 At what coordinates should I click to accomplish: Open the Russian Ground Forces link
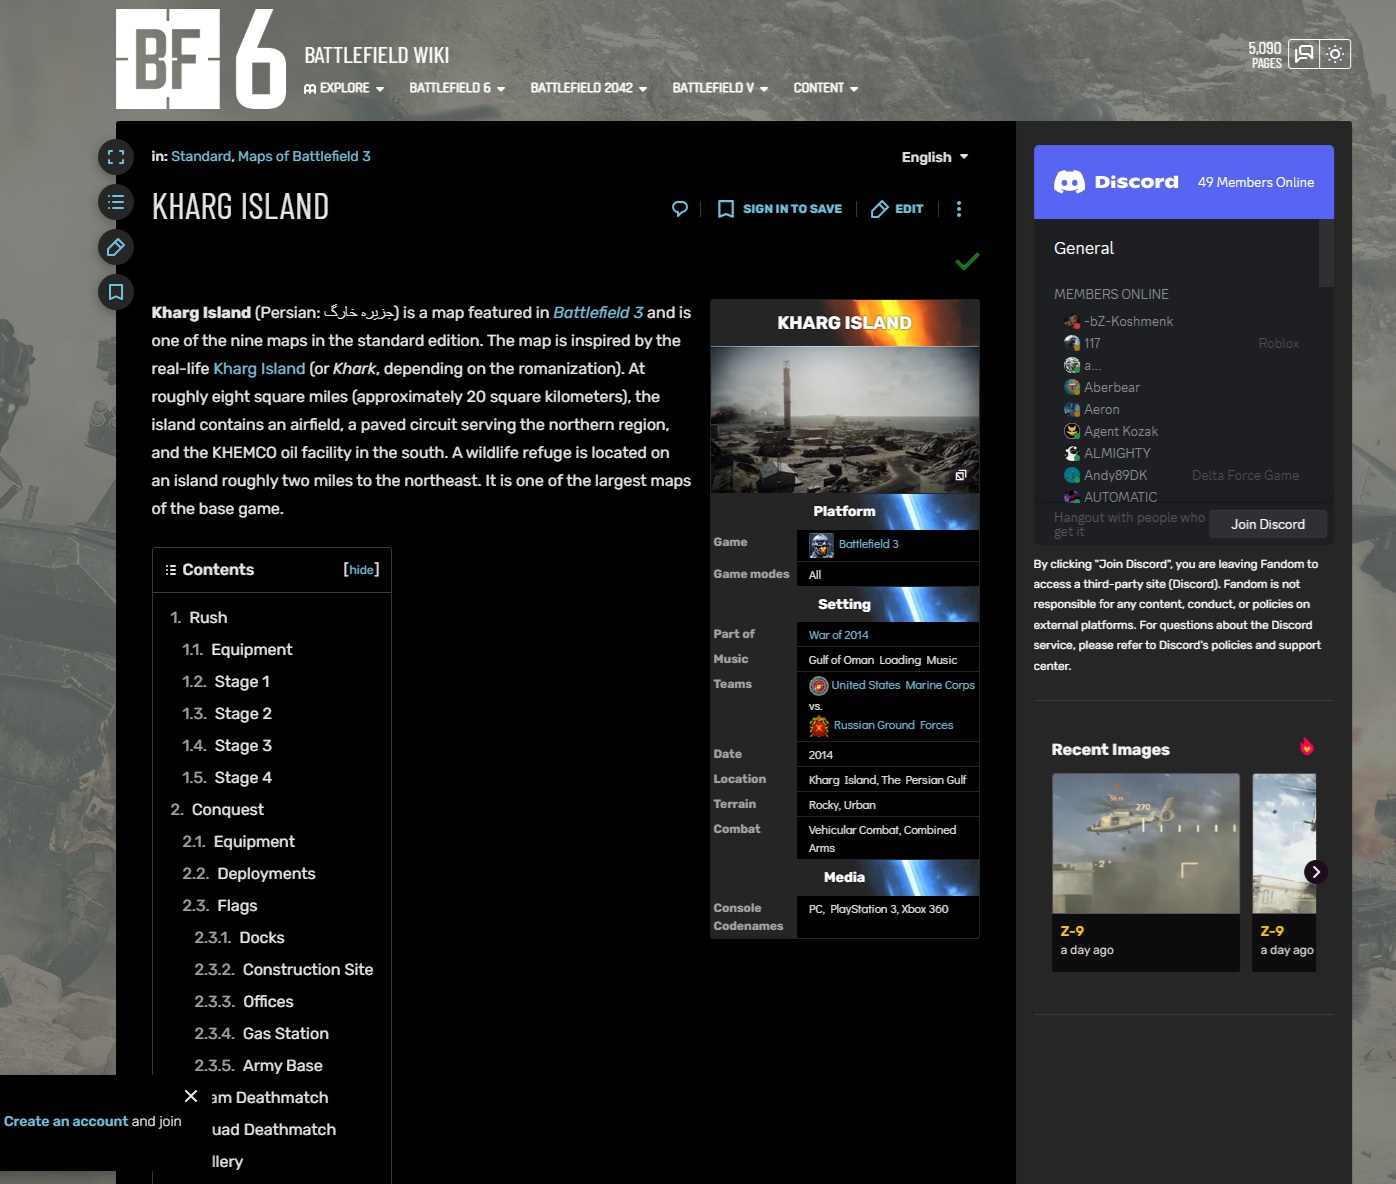894,725
